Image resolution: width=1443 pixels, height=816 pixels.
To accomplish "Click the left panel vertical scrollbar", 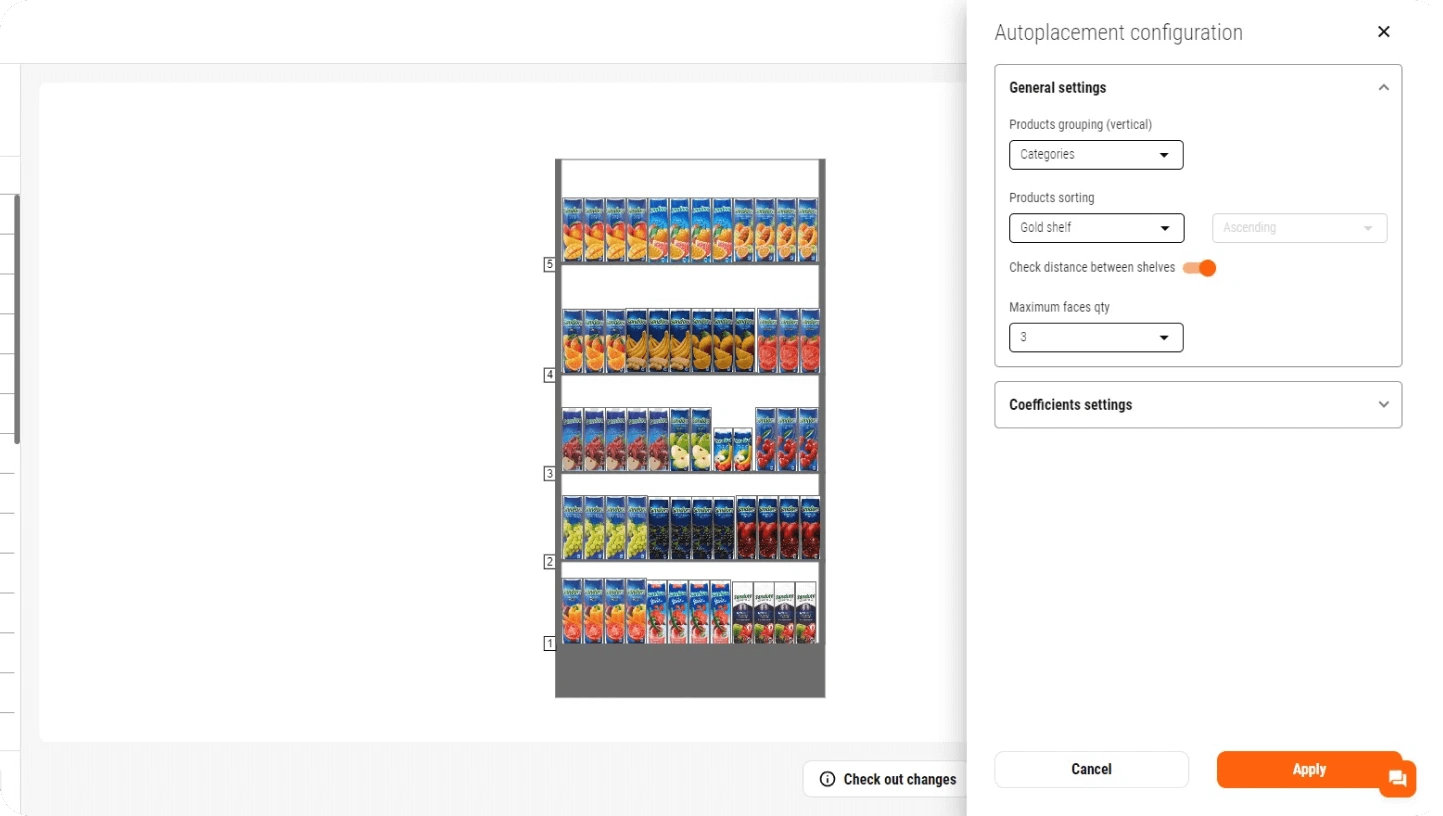I will pos(17,320).
